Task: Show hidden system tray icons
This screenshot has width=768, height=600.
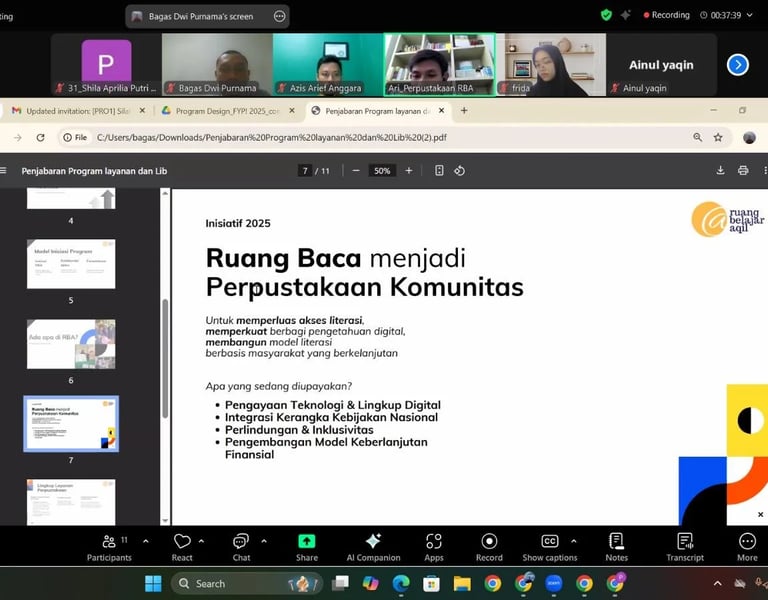Action: (x=718, y=583)
